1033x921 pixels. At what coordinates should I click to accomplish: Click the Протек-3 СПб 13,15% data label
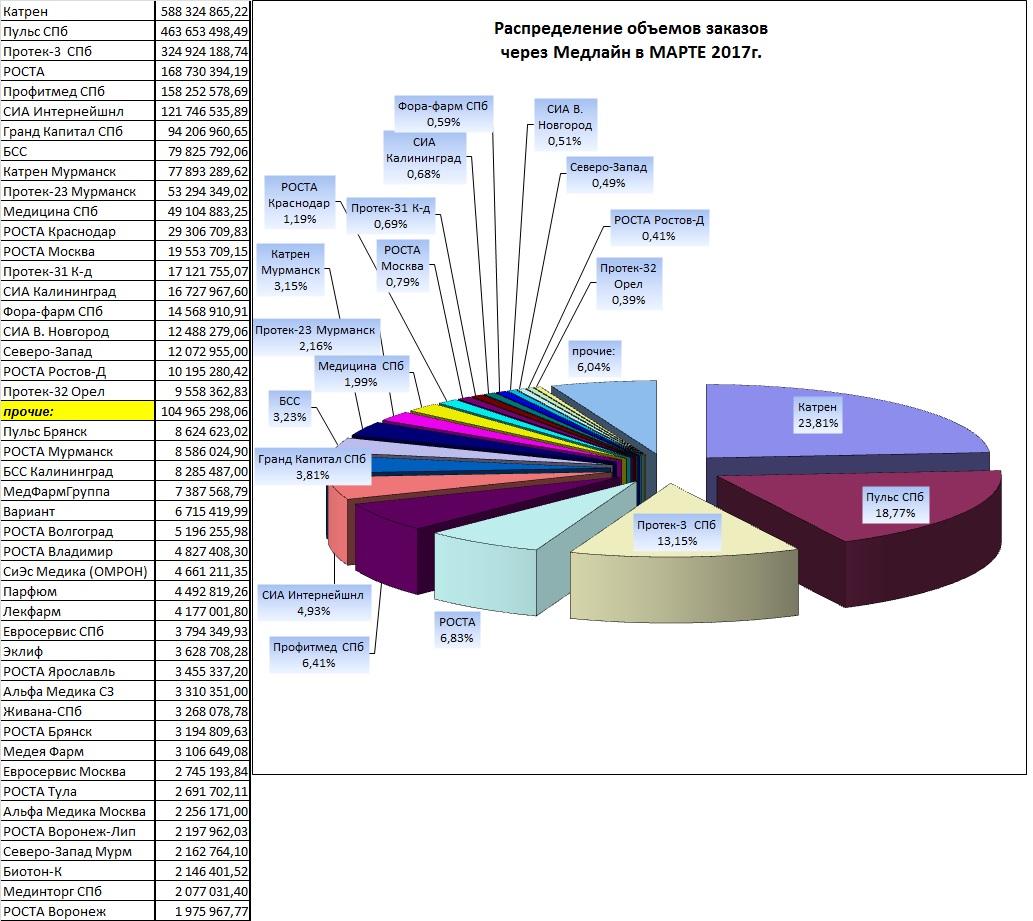click(677, 533)
